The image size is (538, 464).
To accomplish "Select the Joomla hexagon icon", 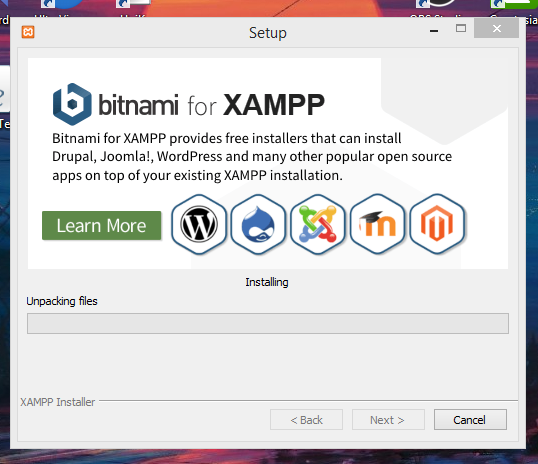I will point(318,224).
